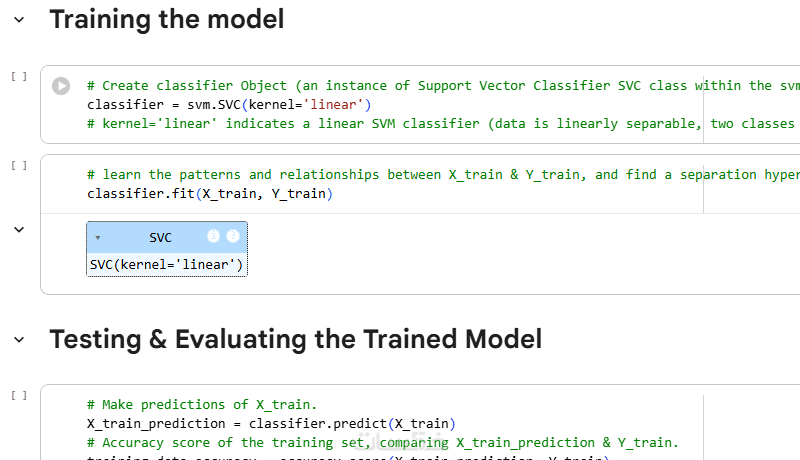Place cursor in the 'X_train_prediction' code line
Image resolution: width=800 pixels, height=460 pixels.
271,423
